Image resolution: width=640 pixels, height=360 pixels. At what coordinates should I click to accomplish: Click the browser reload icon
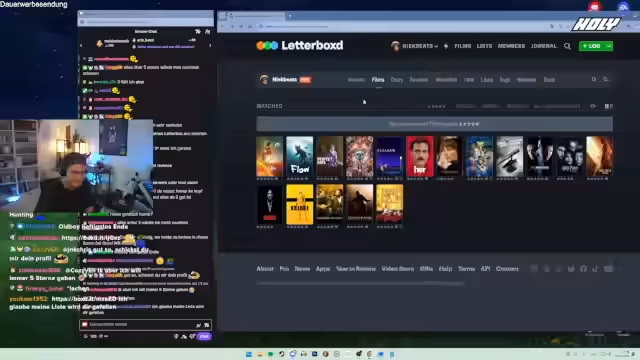241,27
